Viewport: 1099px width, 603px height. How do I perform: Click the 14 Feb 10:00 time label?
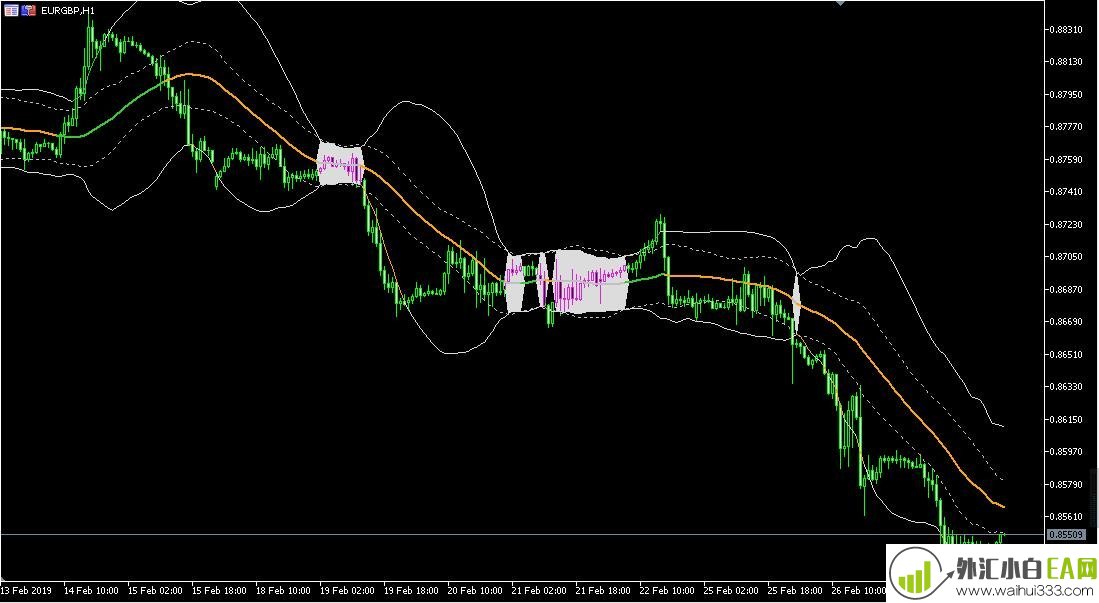pos(91,590)
